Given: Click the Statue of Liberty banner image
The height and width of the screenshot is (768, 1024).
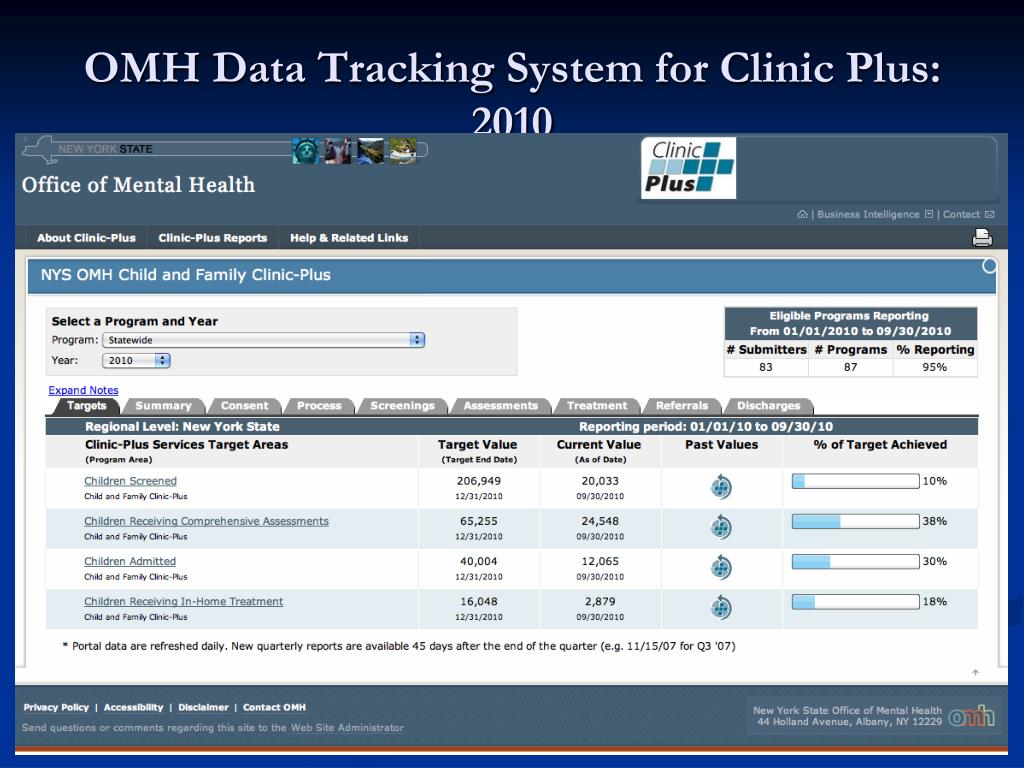Looking at the screenshot, I should pyautogui.click(x=305, y=151).
